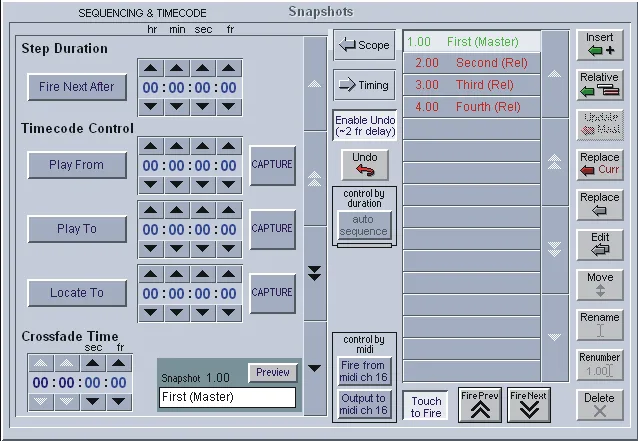Toggle Enable Undo (~2 fr delay)

click(x=365, y=125)
